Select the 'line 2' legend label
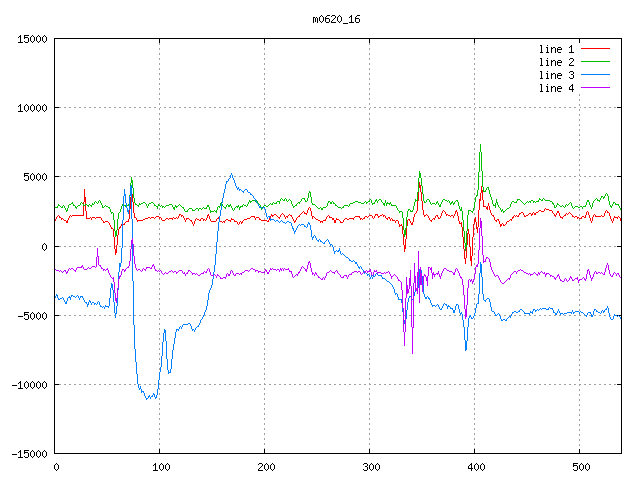Image resolution: width=640 pixels, height=480 pixels. click(556, 62)
